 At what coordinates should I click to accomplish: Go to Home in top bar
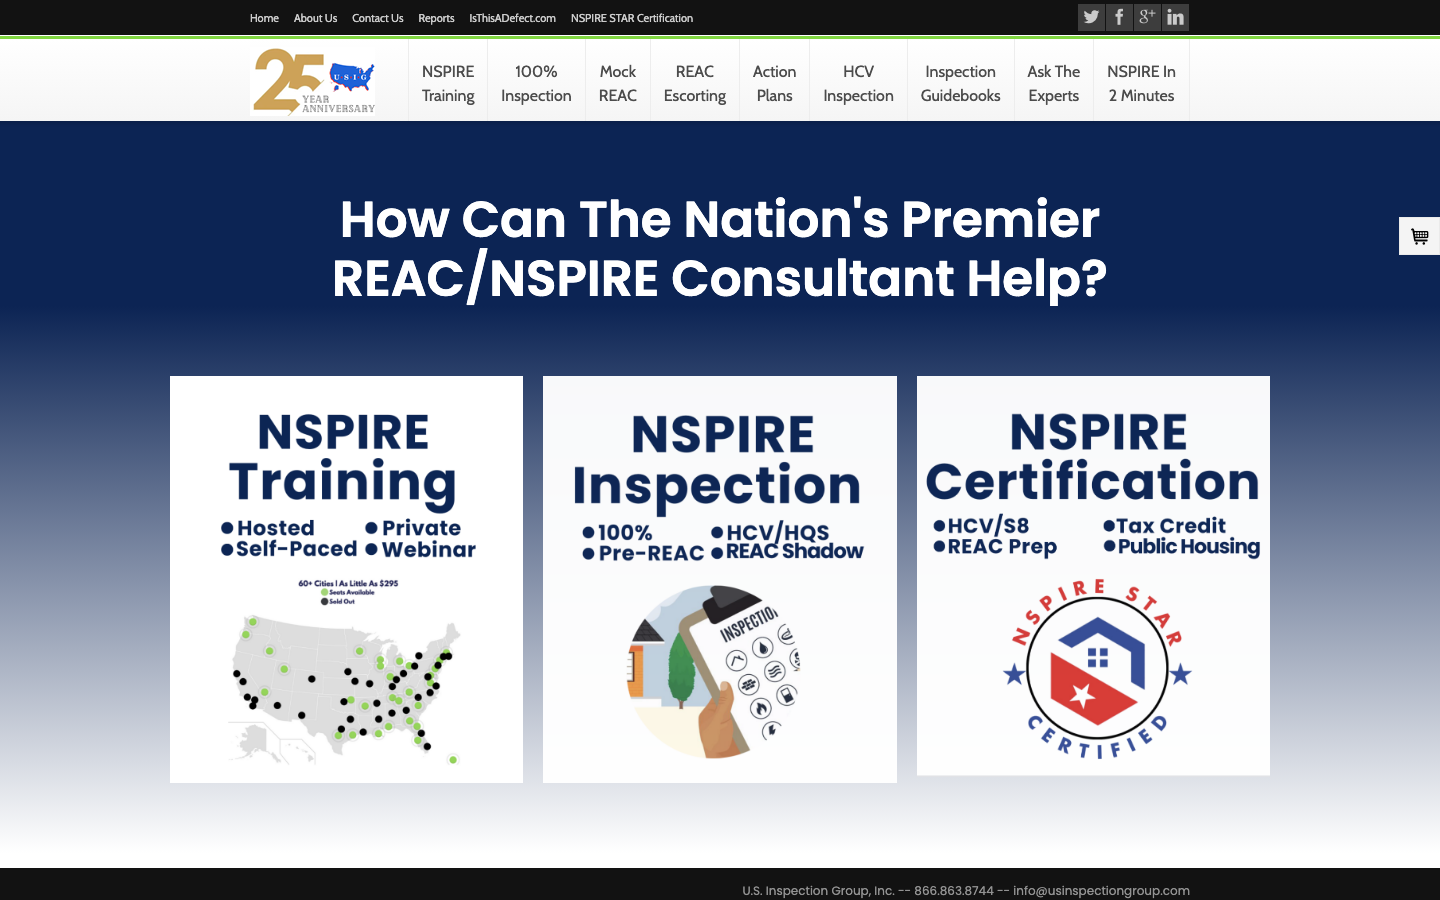click(264, 18)
